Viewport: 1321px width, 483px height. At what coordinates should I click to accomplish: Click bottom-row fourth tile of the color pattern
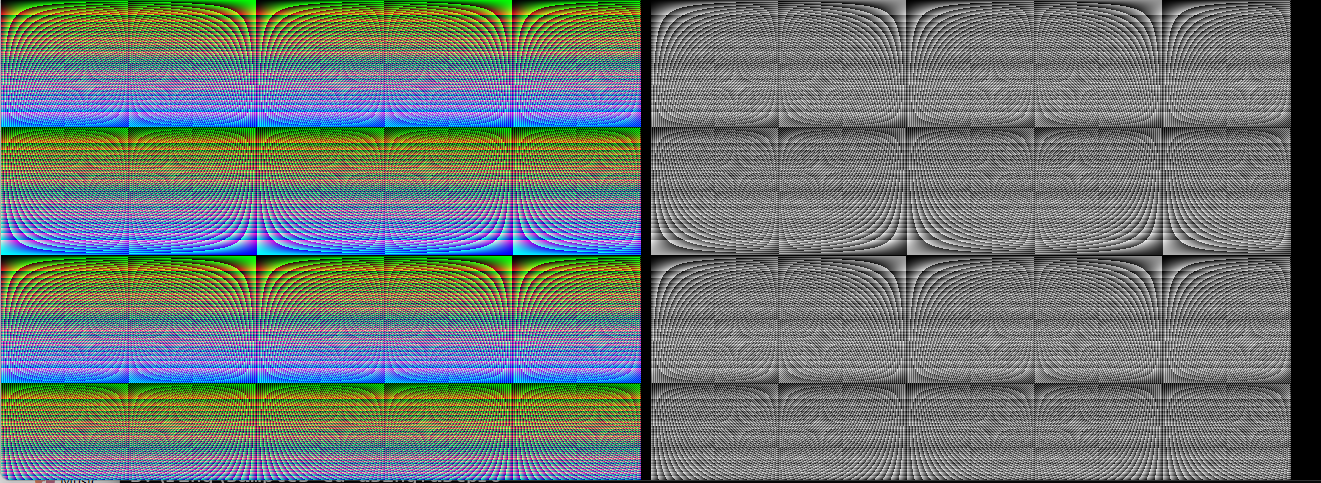448,431
